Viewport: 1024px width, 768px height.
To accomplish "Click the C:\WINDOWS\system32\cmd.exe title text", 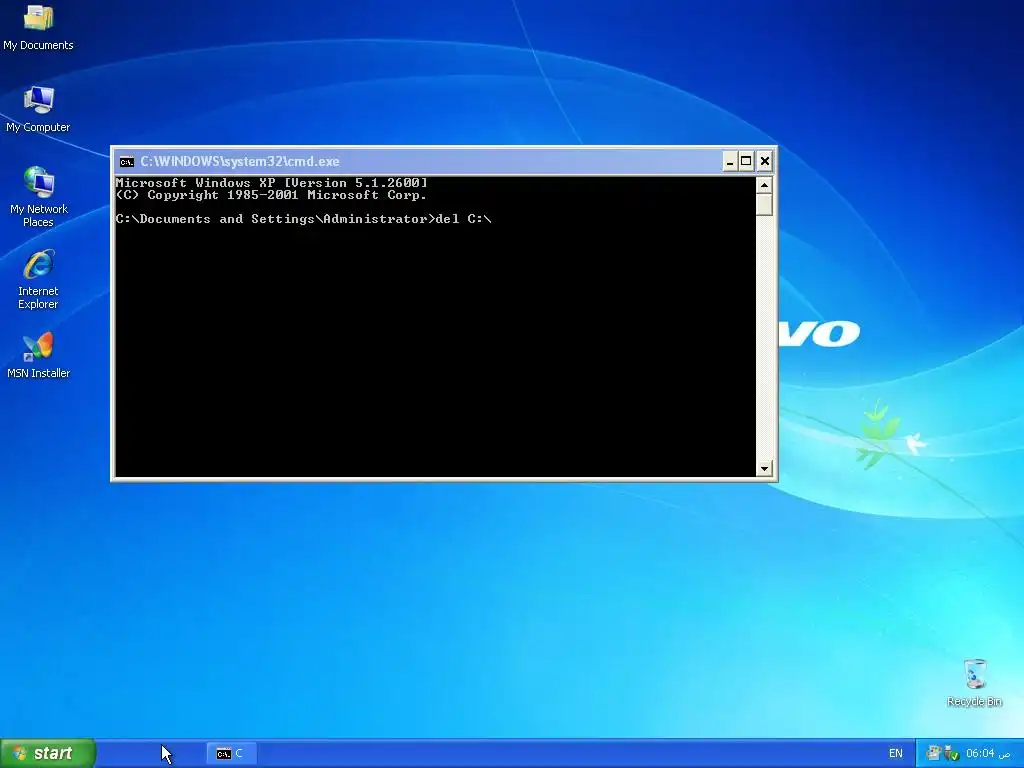I will tap(240, 161).
